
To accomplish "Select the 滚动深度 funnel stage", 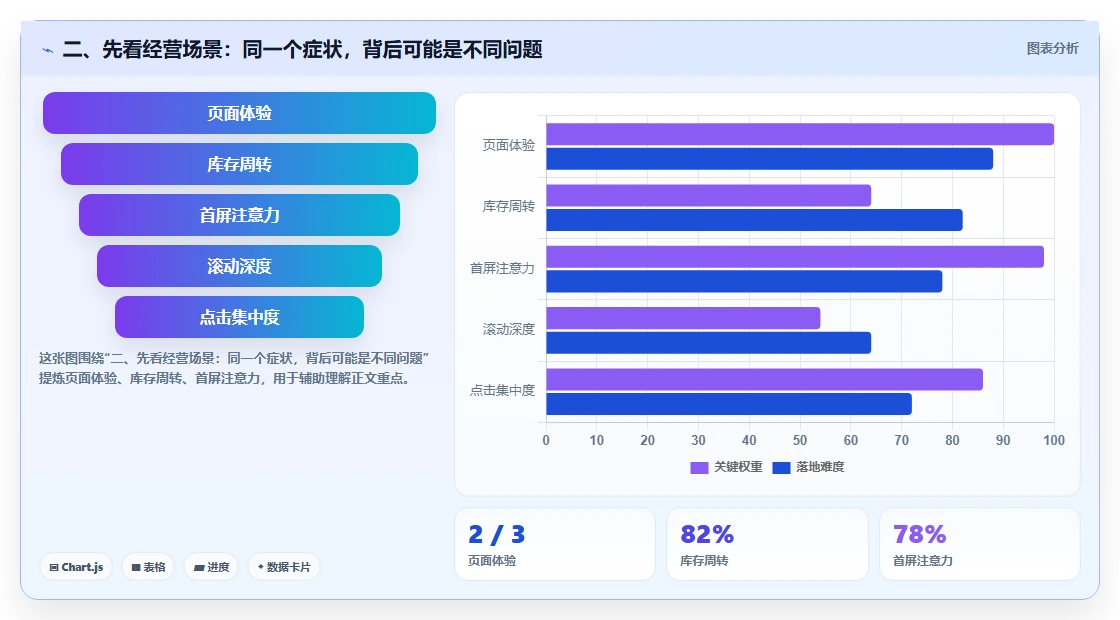I will click(x=239, y=266).
